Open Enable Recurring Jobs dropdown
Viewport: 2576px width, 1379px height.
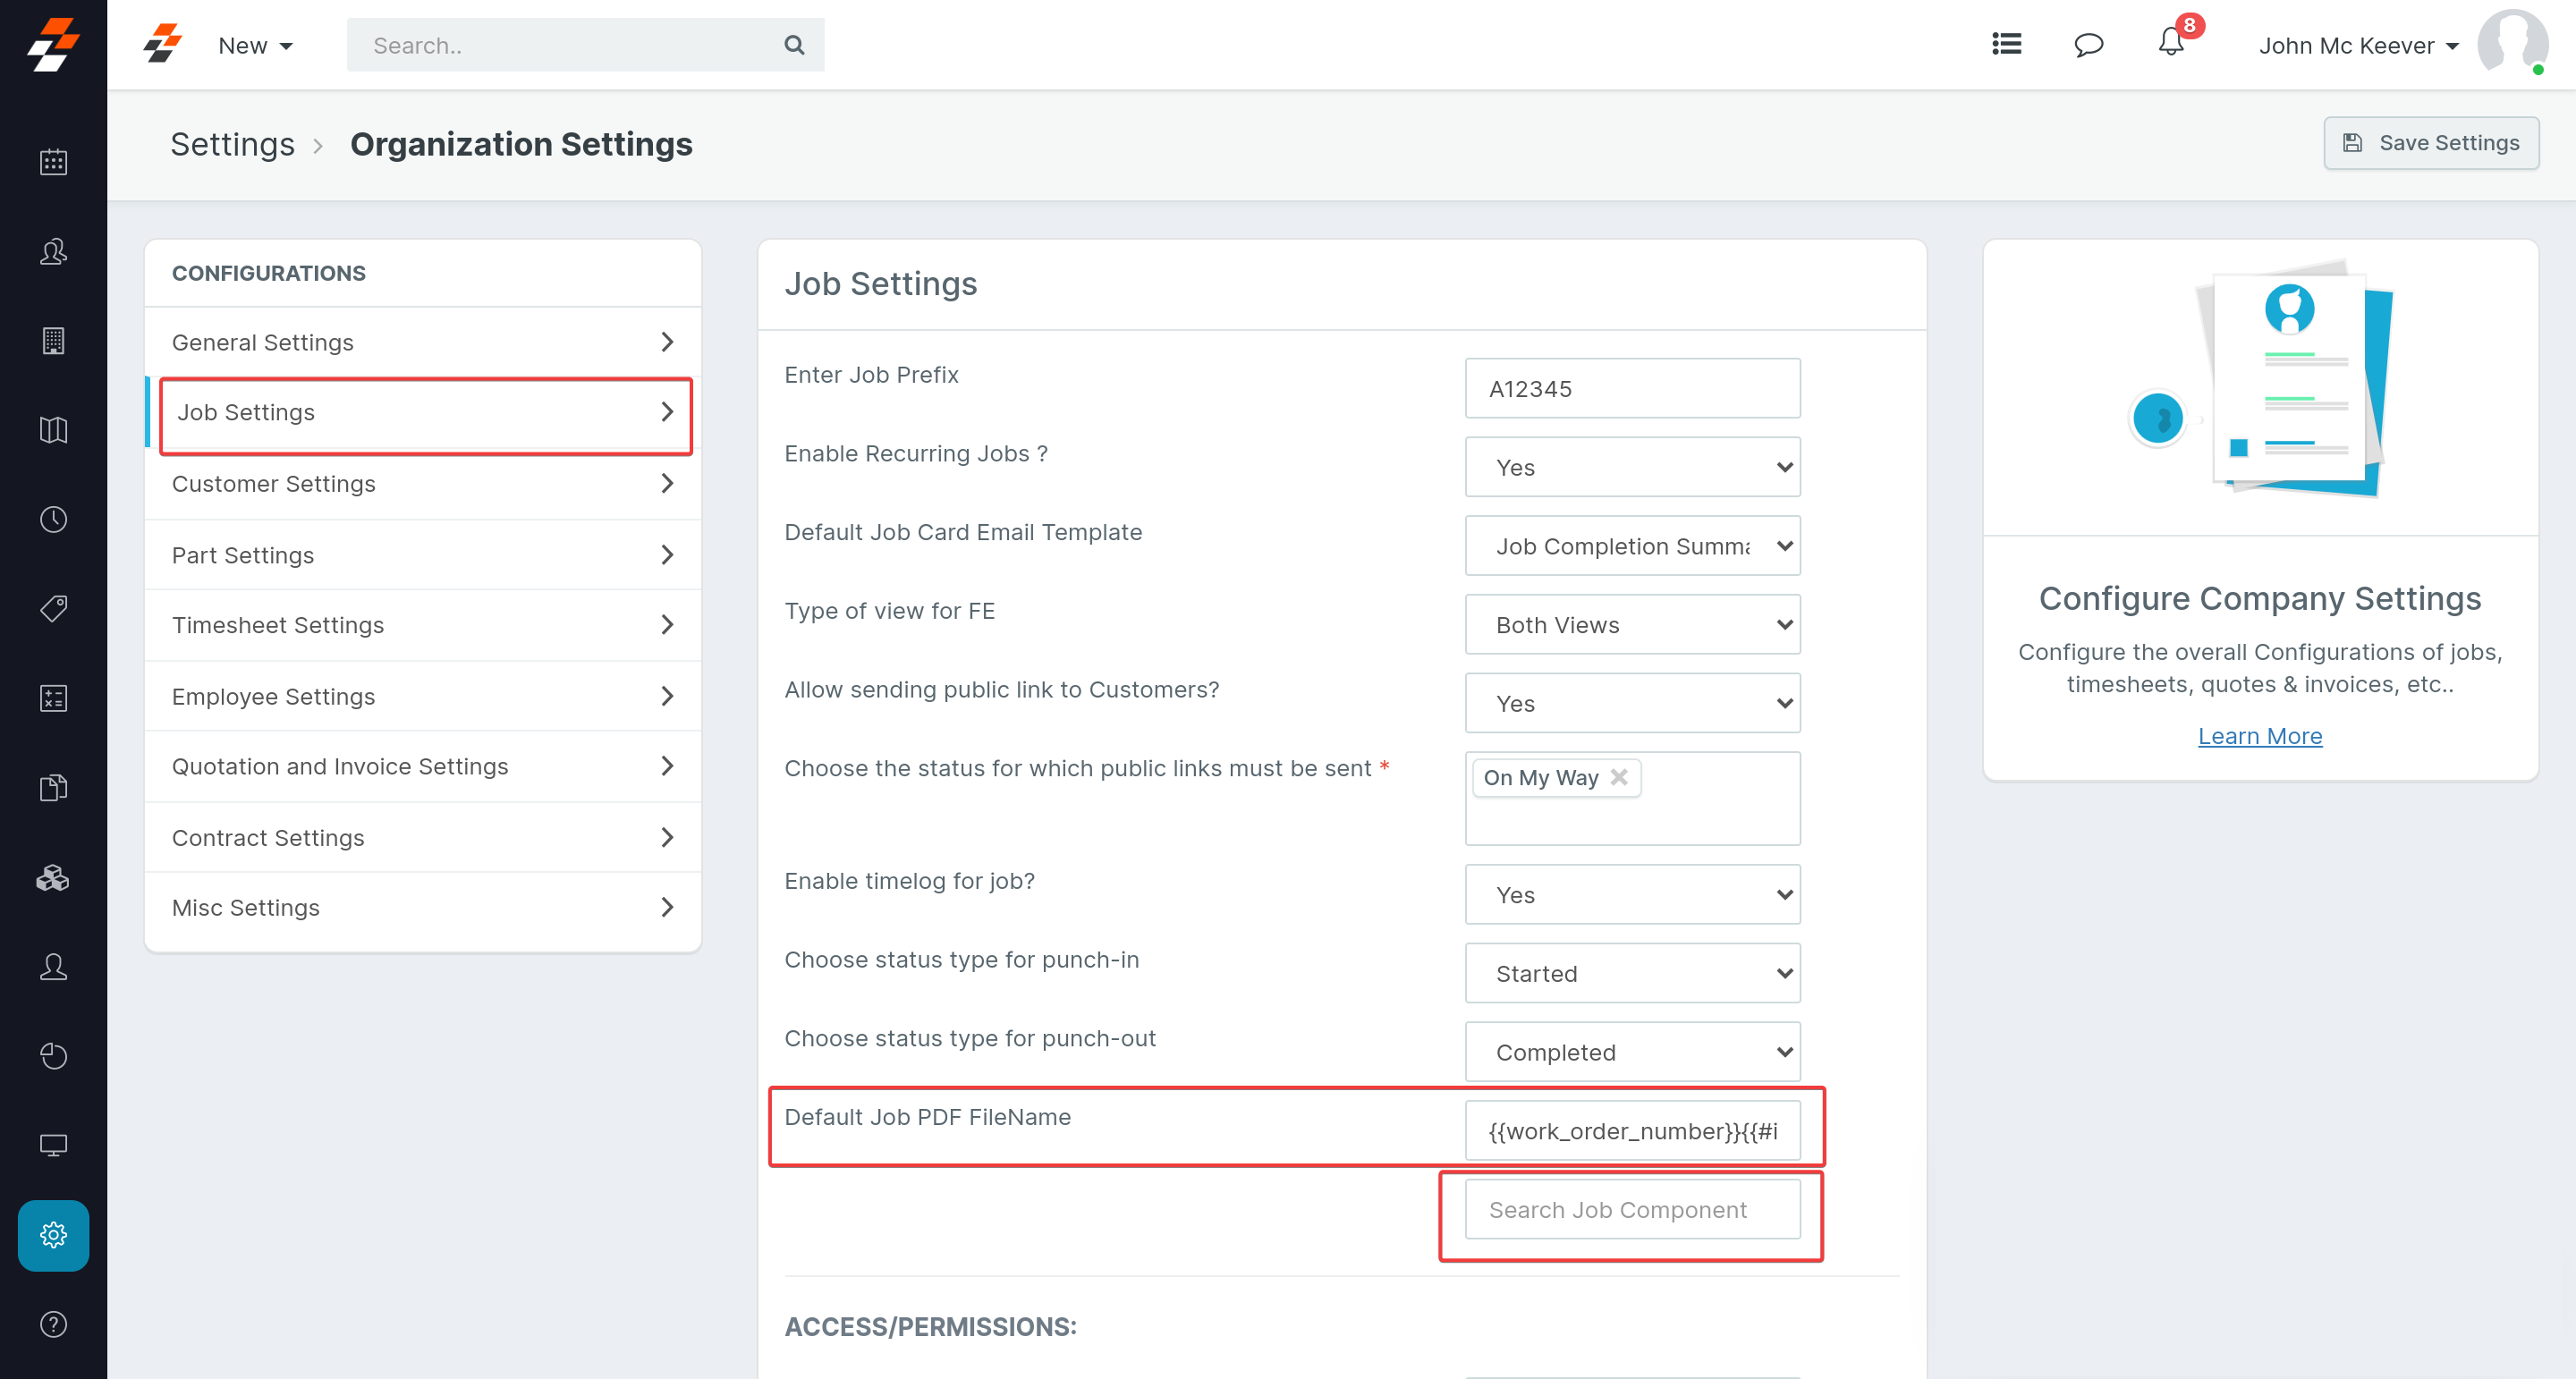(x=1632, y=467)
